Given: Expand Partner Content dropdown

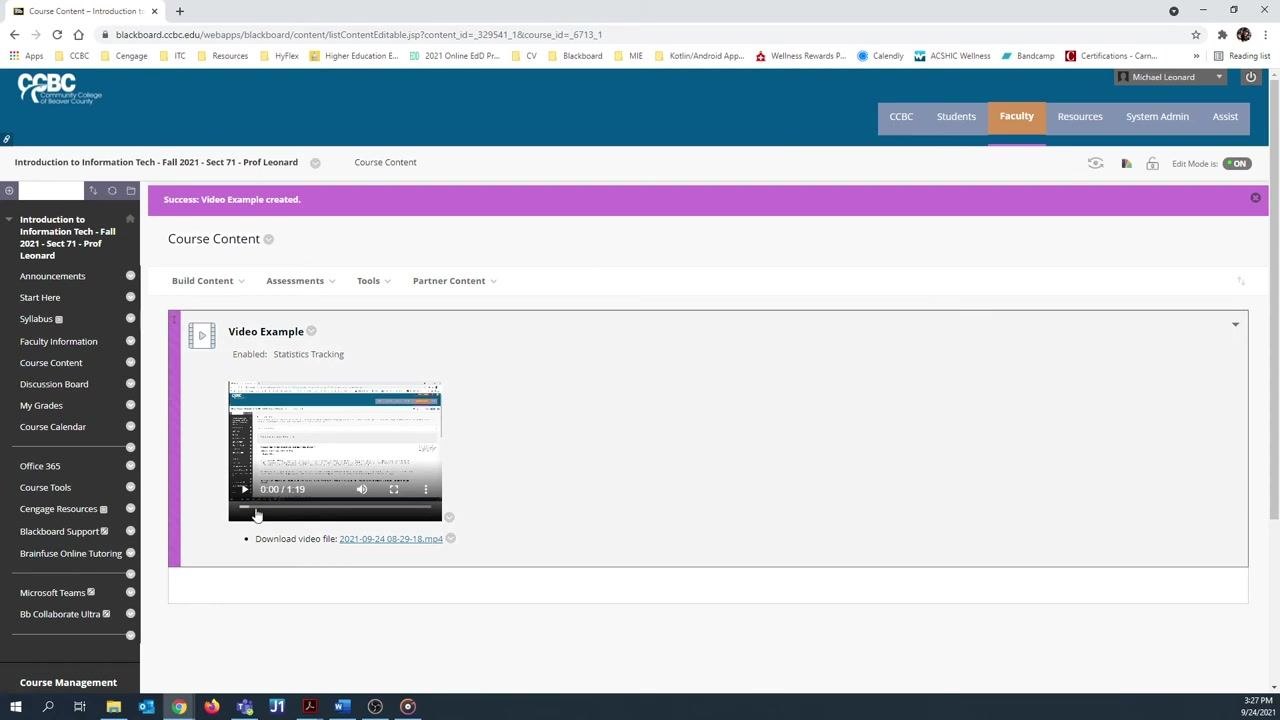Looking at the screenshot, I should click(x=455, y=281).
